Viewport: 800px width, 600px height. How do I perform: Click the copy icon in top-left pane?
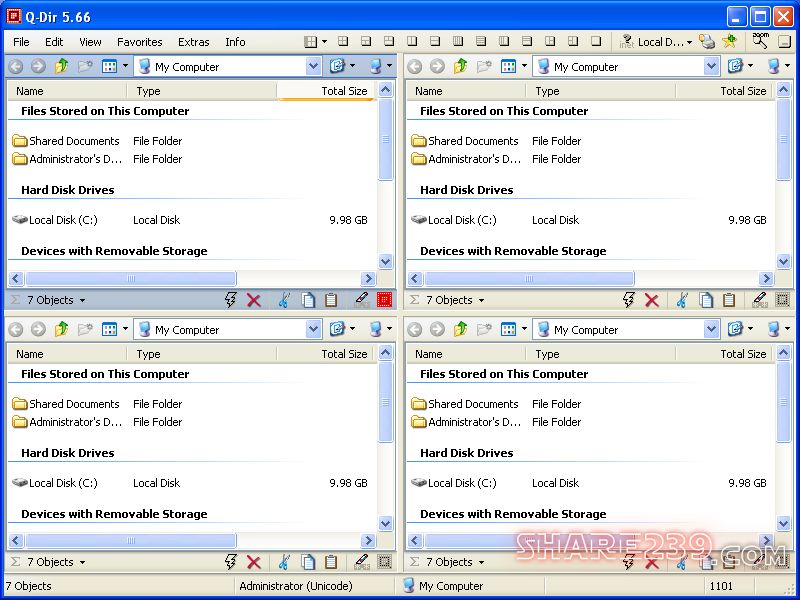[x=308, y=300]
